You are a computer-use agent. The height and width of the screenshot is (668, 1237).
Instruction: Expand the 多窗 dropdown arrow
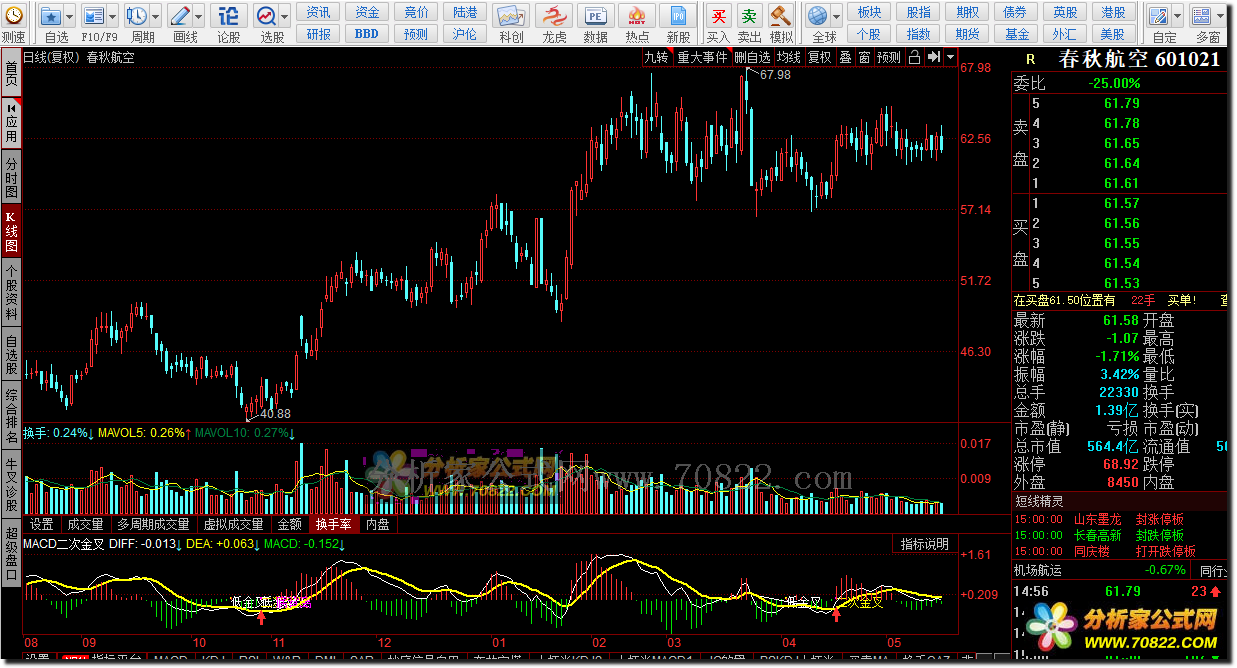click(1220, 16)
